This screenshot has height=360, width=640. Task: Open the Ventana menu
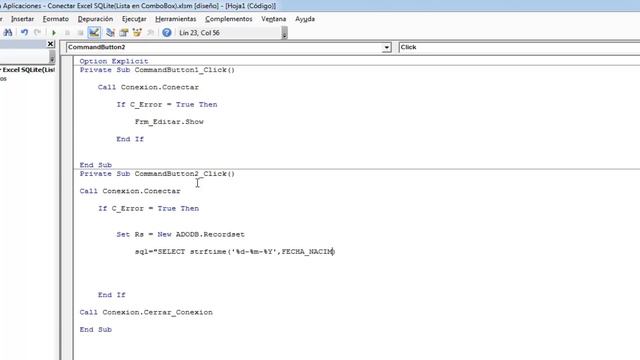click(x=273, y=19)
